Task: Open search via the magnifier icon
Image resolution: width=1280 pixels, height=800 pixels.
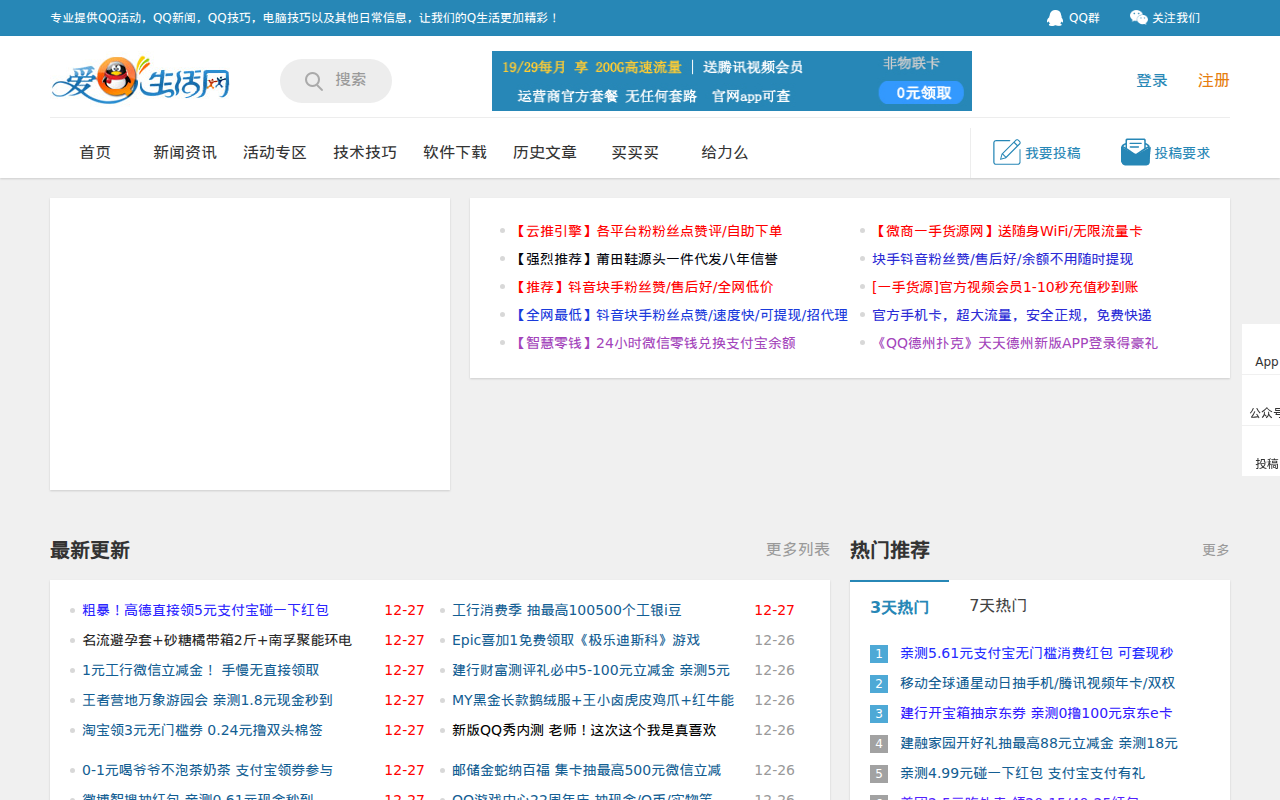Action: [313, 80]
